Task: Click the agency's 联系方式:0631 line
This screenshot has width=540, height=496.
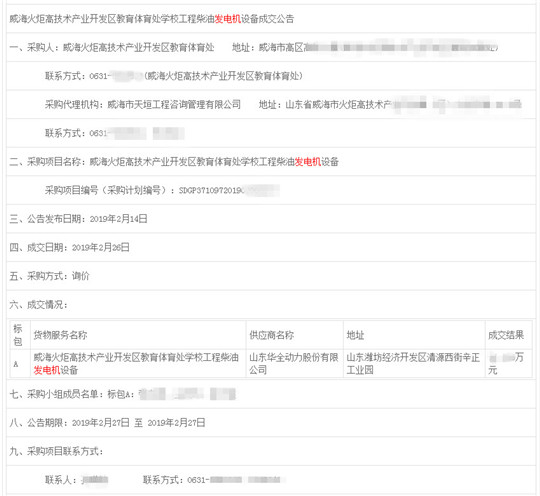Action: click(x=114, y=133)
